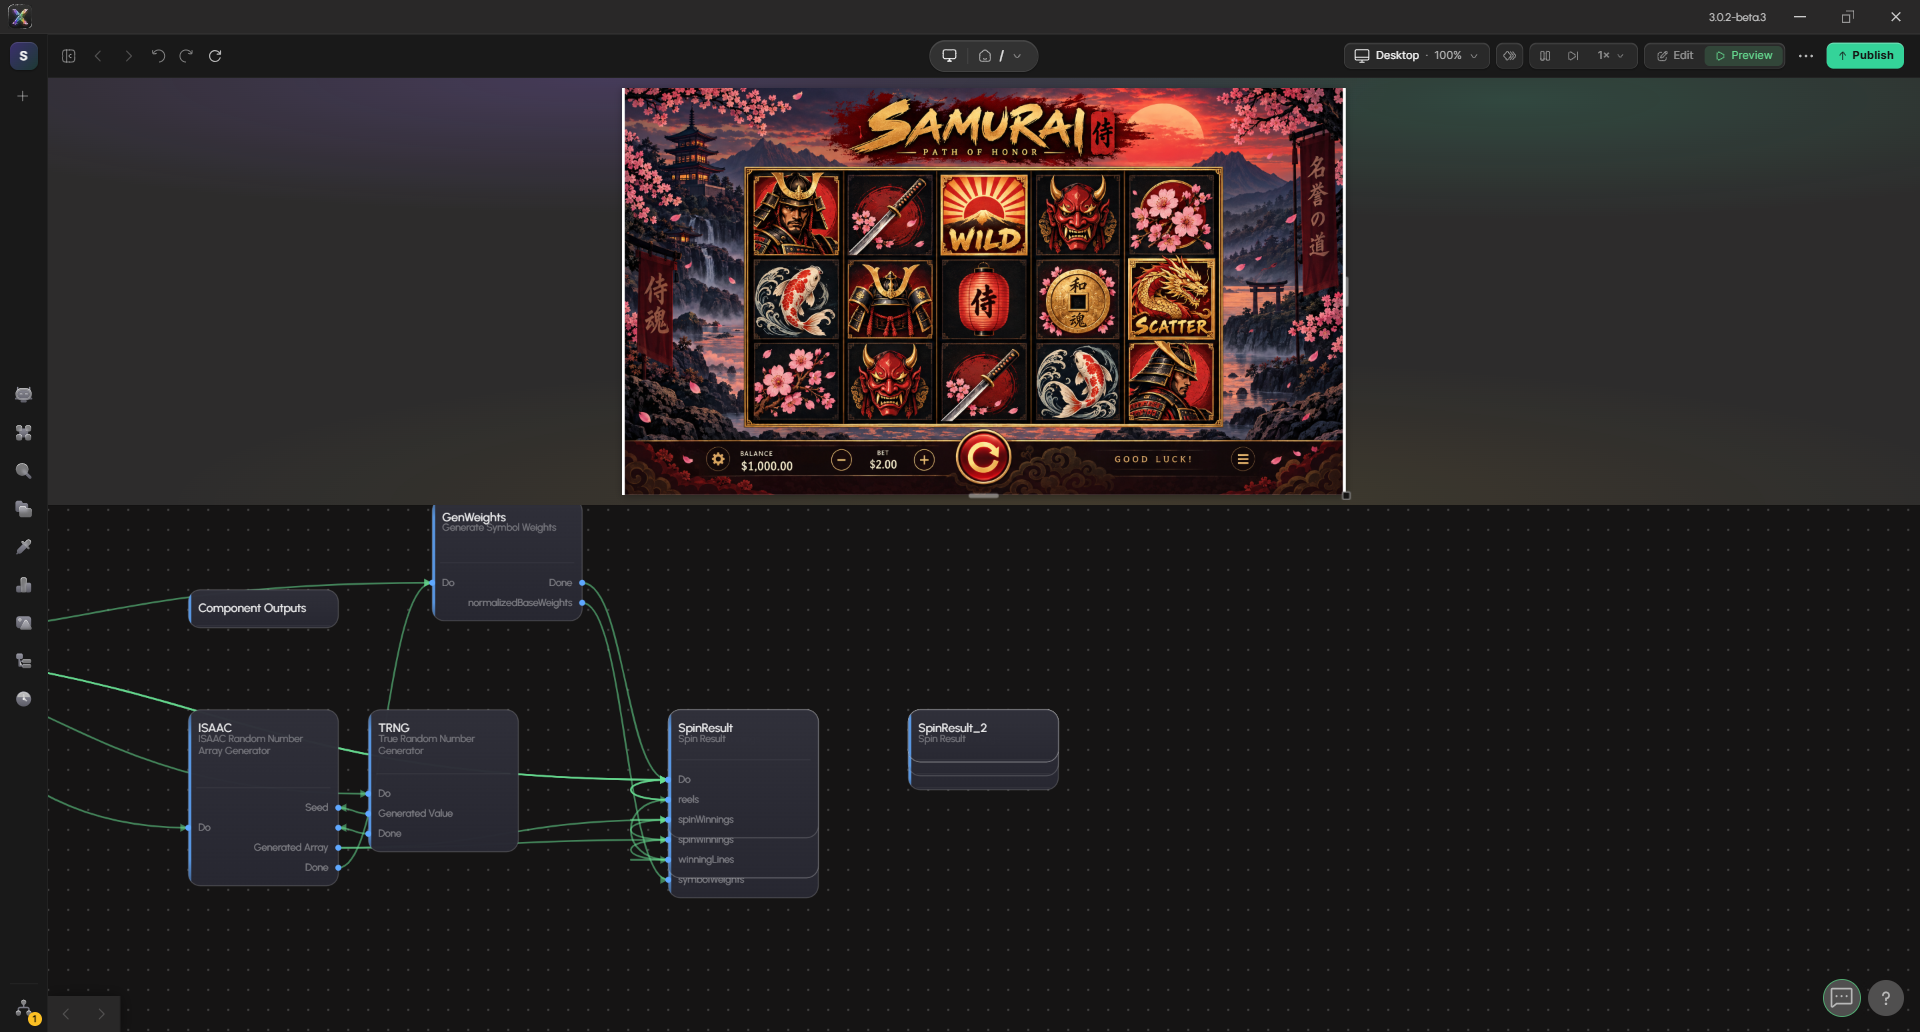Viewport: 1920px width, 1032px height.
Task: Select the Component Outputs node
Action: (x=263, y=608)
